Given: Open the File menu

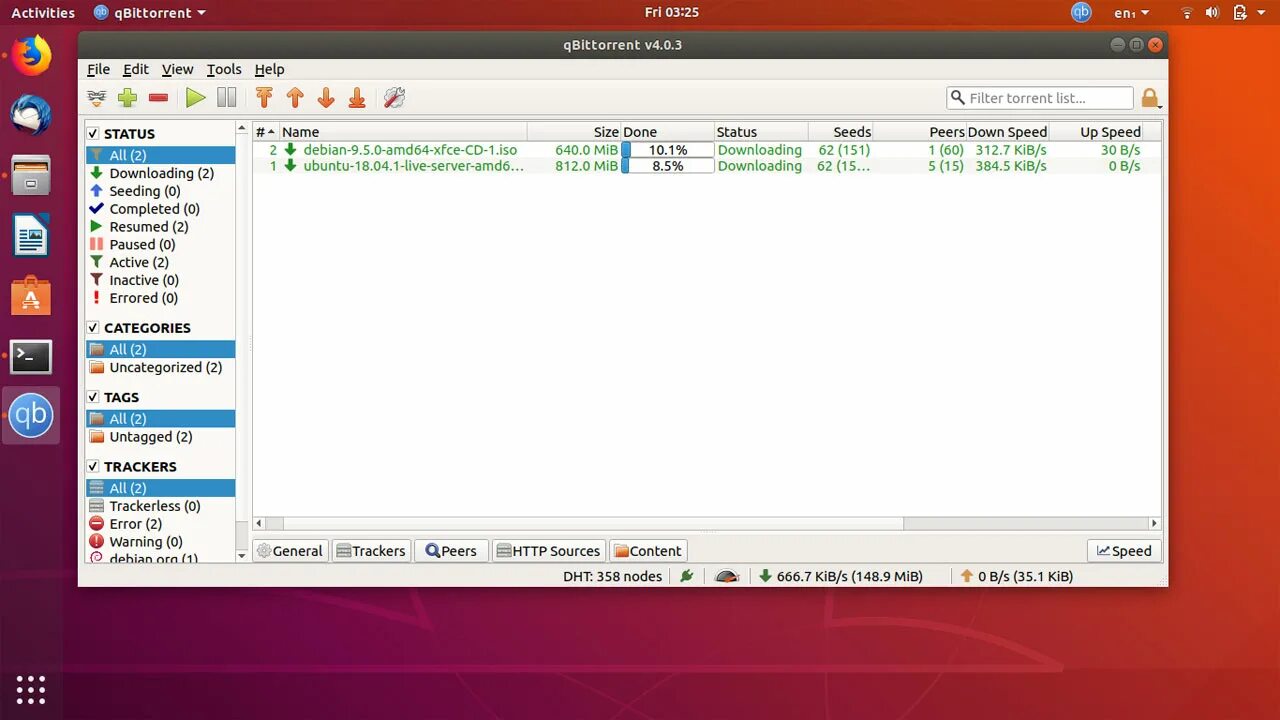Looking at the screenshot, I should (98, 69).
